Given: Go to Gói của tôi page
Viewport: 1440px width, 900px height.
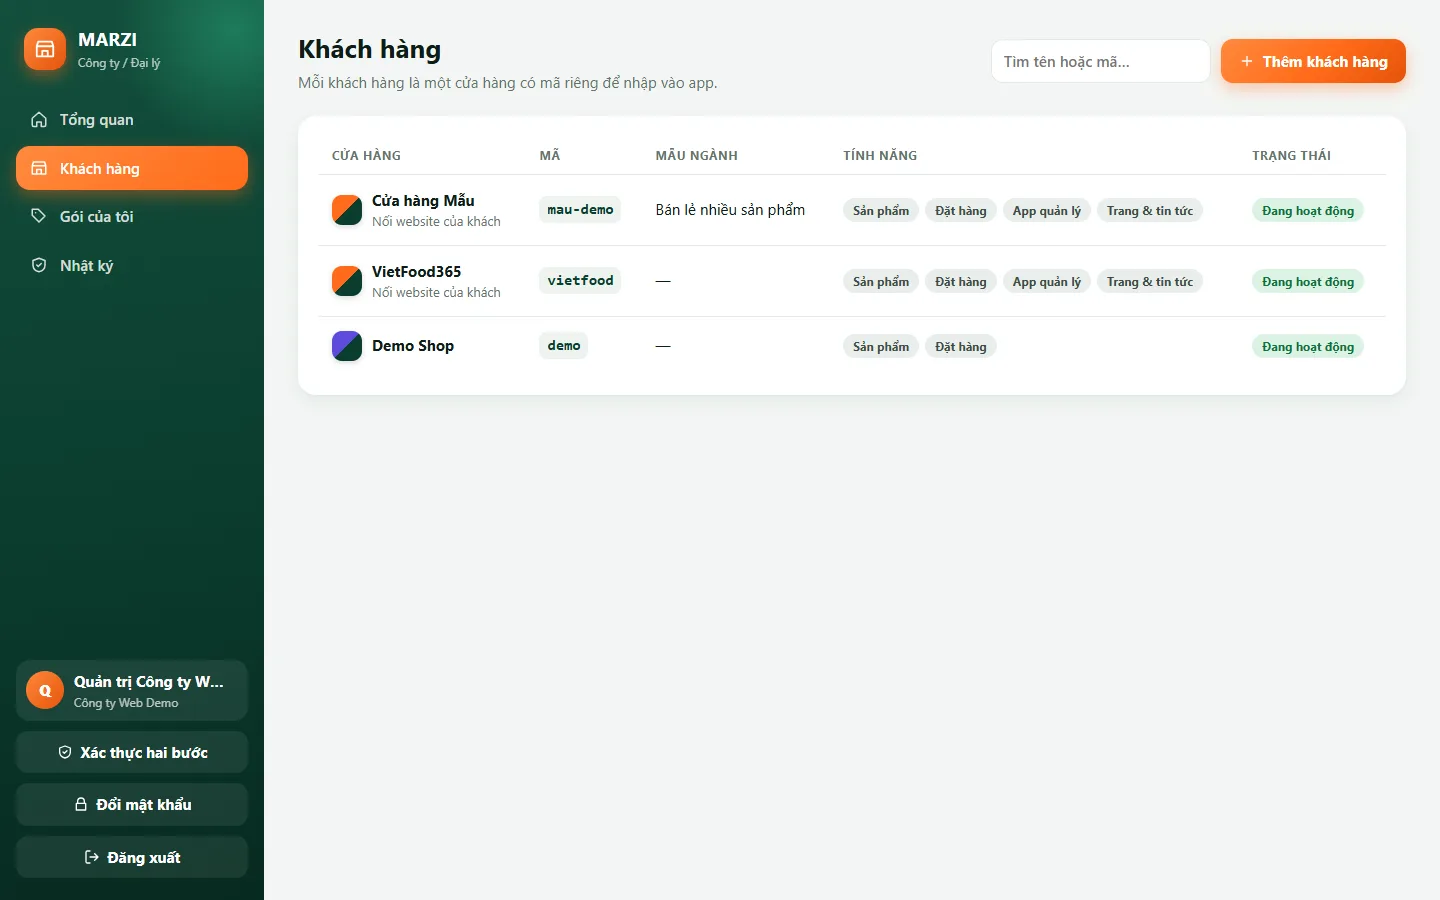Looking at the screenshot, I should coord(132,216).
